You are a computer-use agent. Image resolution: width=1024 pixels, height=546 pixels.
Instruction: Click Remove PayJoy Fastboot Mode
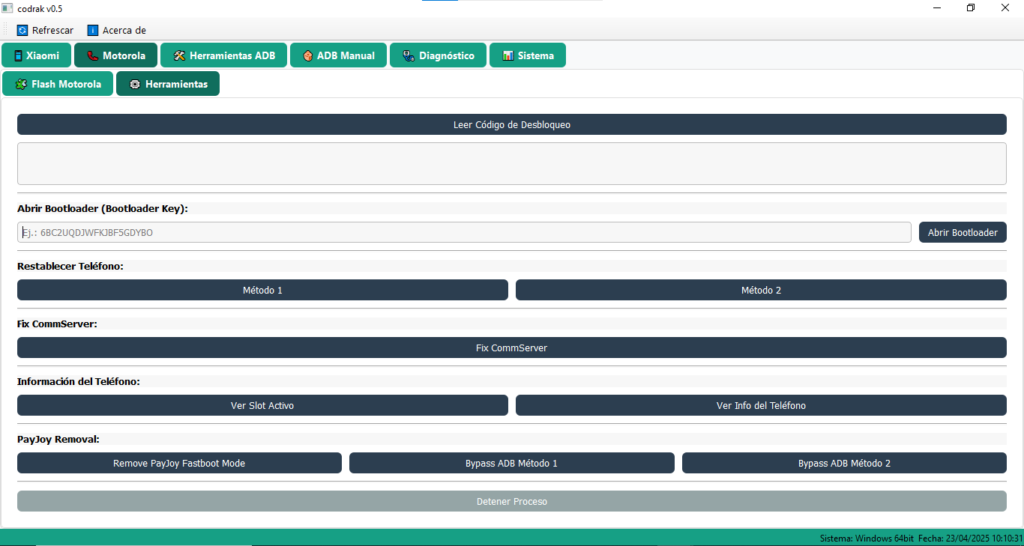(179, 464)
